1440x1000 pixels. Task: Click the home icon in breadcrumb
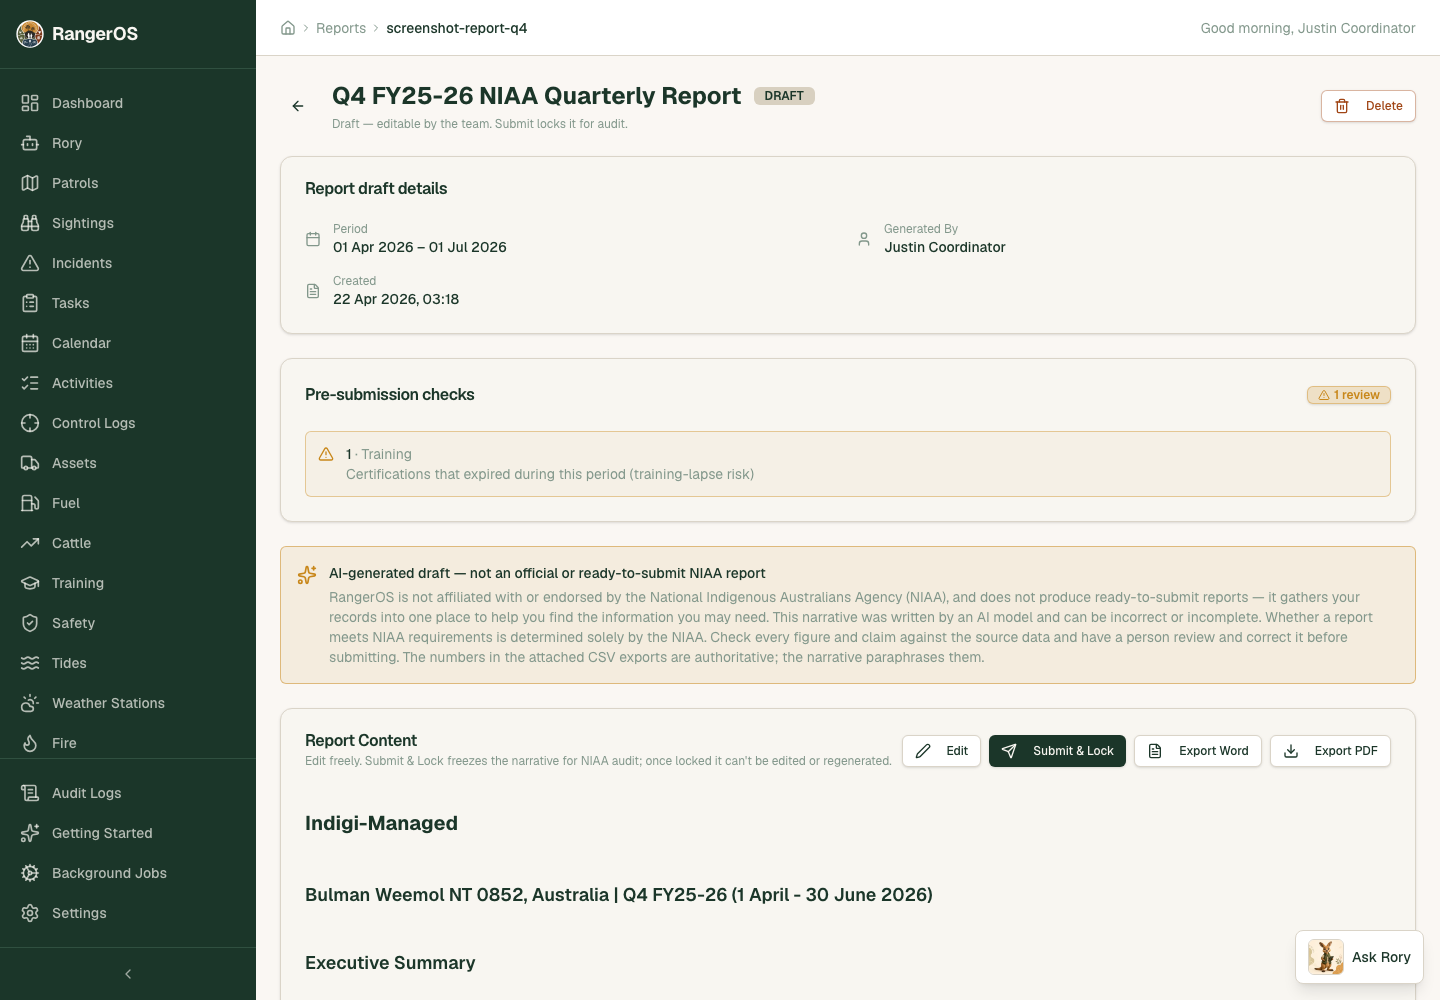coord(288,28)
